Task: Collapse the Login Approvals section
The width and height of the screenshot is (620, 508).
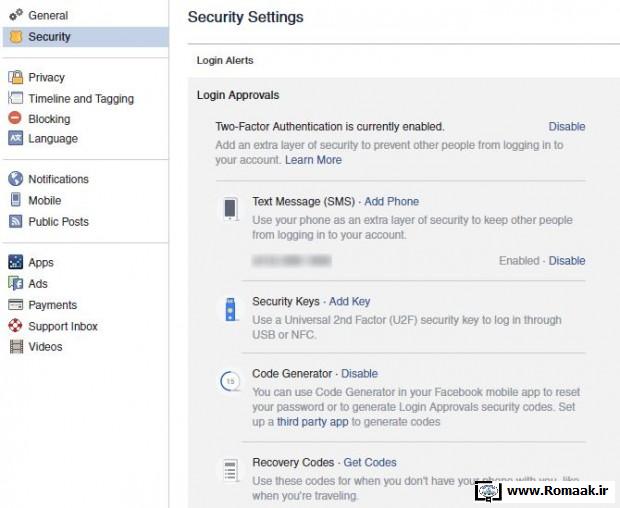Action: pyautogui.click(x=238, y=95)
